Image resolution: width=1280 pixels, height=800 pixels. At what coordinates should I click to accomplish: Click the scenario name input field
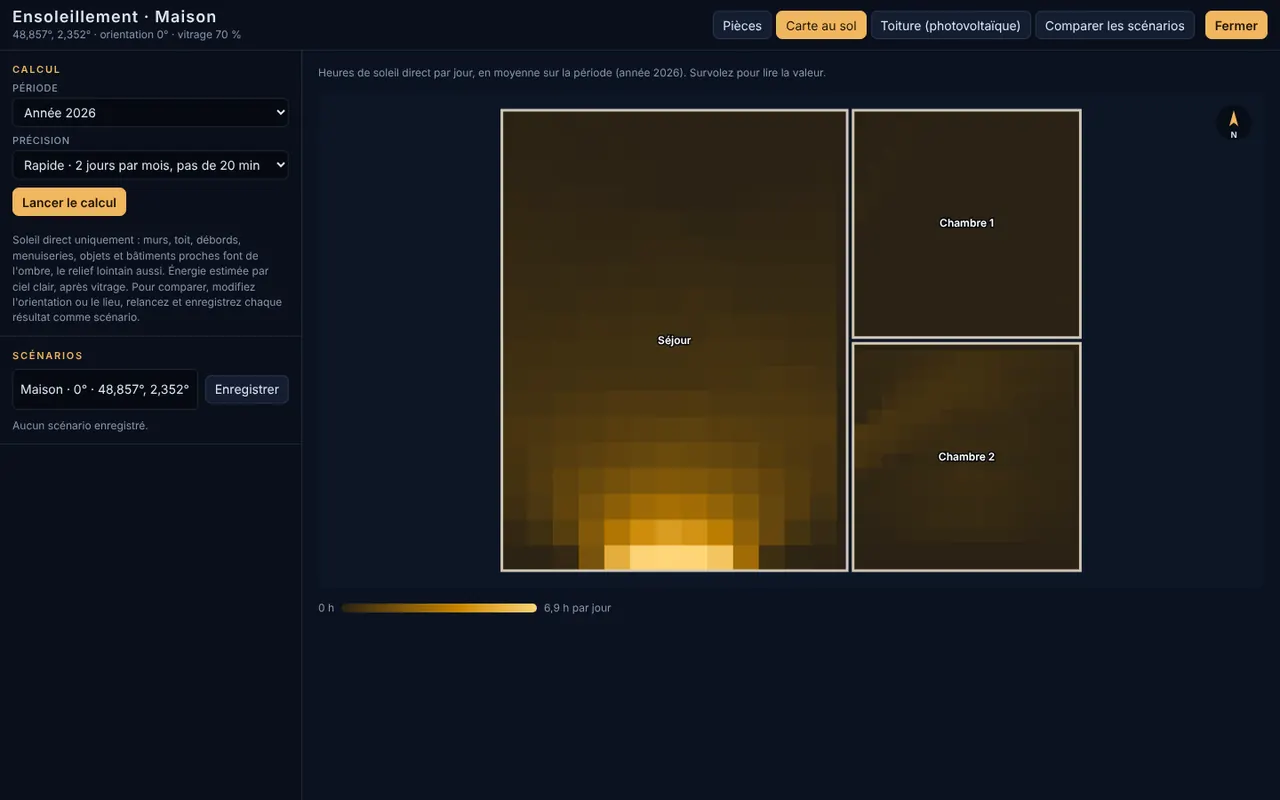pos(105,389)
